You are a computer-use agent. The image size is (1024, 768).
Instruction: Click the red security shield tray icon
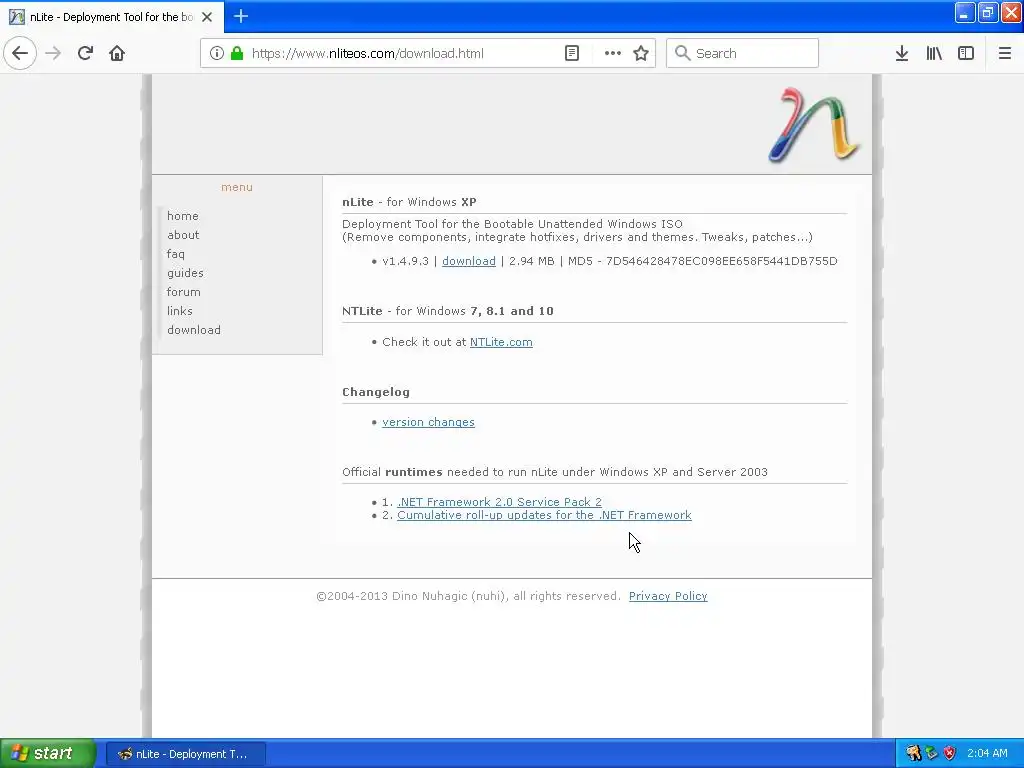coord(950,754)
